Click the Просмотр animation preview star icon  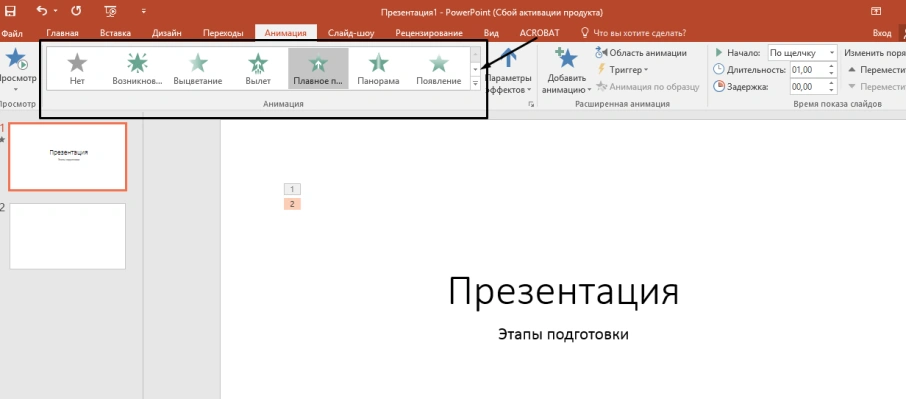point(17,59)
